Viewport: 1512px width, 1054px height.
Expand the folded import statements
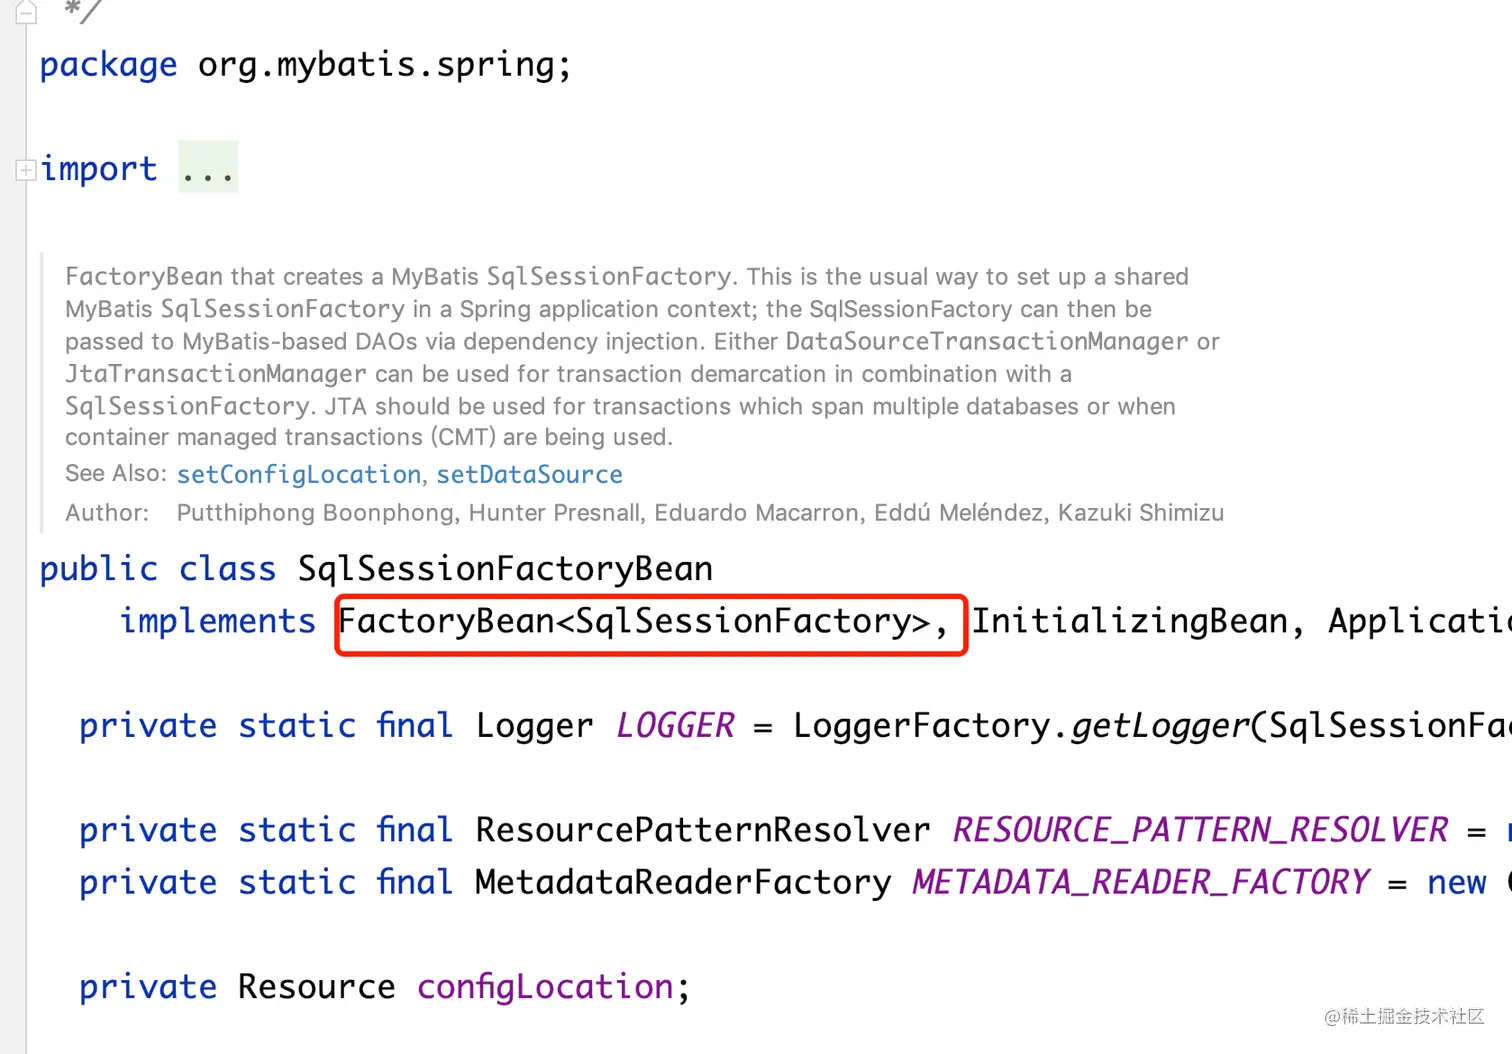tap(26, 170)
